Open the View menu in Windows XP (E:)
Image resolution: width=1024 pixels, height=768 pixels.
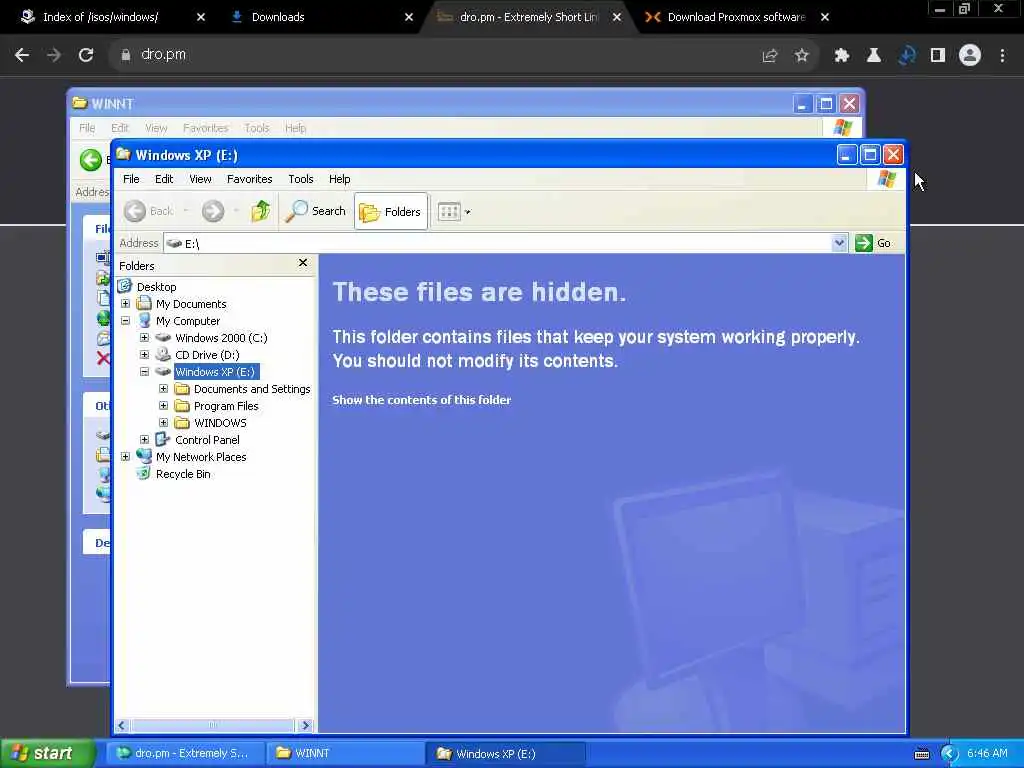200,179
